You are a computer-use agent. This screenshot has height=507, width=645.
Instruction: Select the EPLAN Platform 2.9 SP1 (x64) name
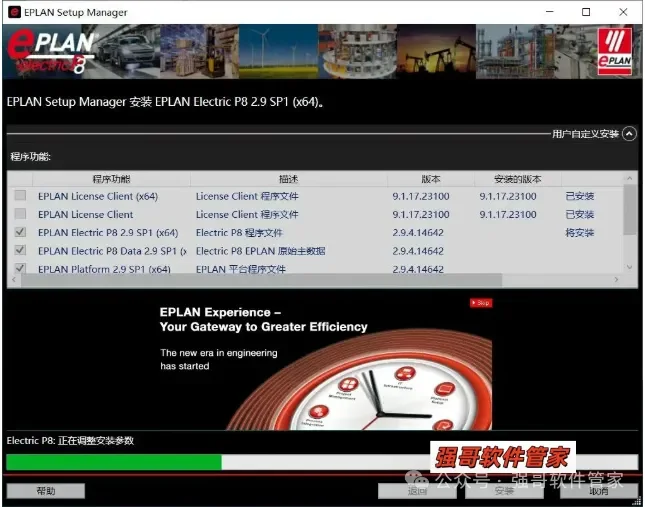[x=104, y=269]
